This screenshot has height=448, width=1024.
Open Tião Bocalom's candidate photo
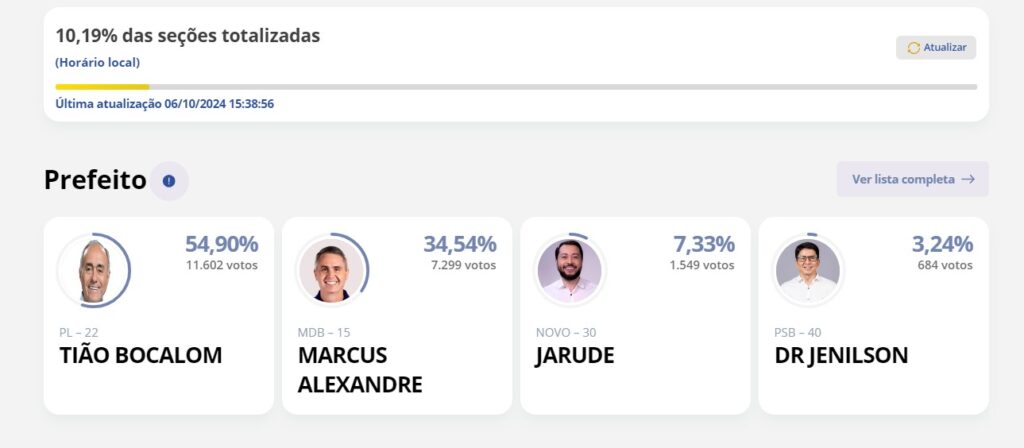click(94, 270)
